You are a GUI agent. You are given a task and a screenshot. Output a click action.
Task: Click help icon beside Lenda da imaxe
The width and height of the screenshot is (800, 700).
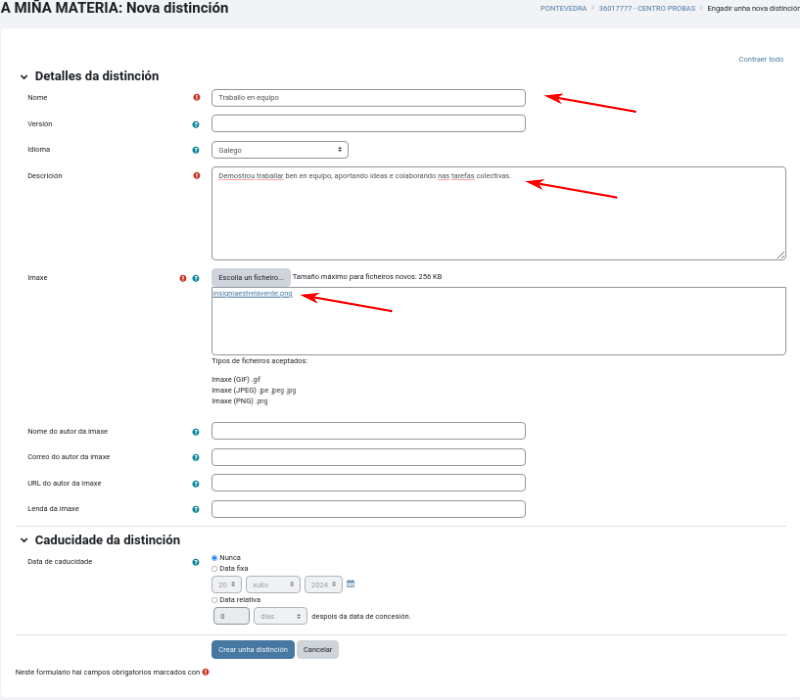point(196,509)
